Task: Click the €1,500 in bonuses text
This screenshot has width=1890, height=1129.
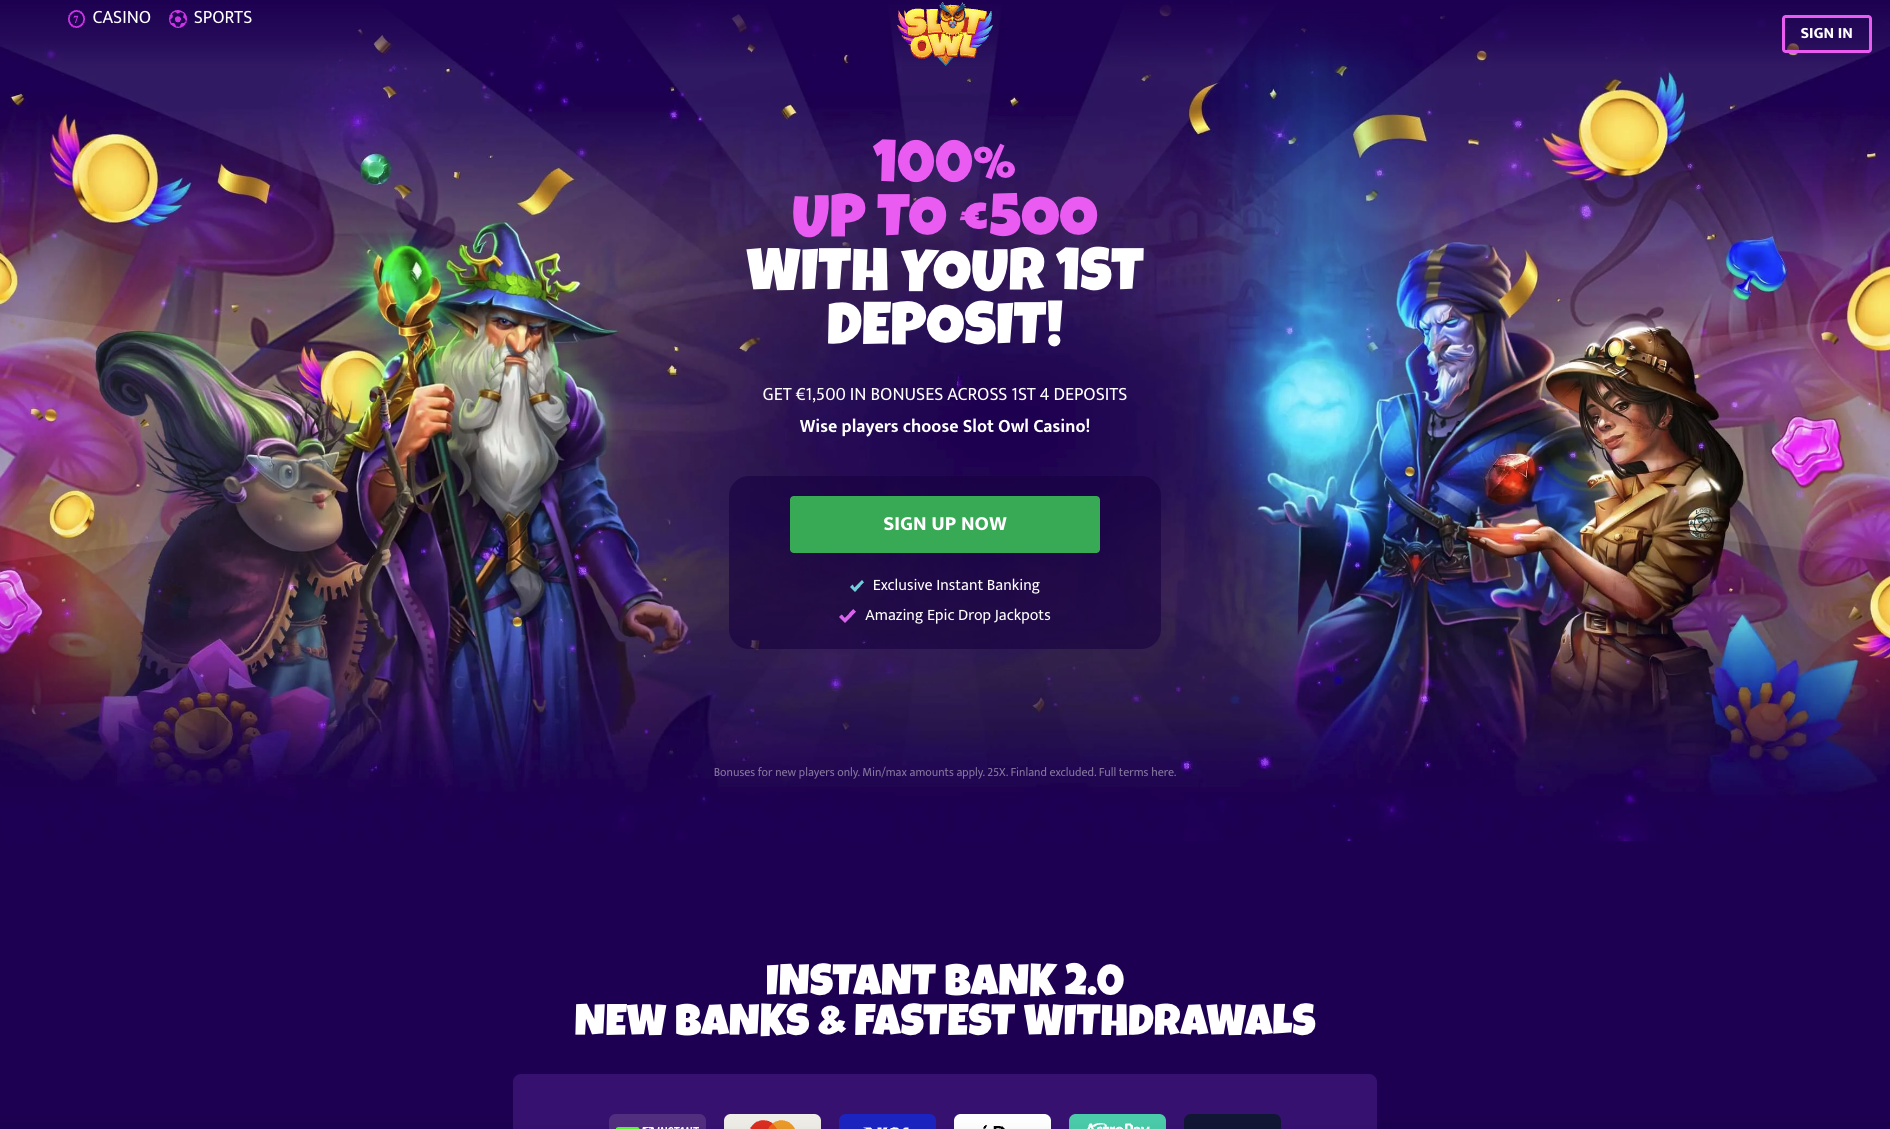Action: 945,394
